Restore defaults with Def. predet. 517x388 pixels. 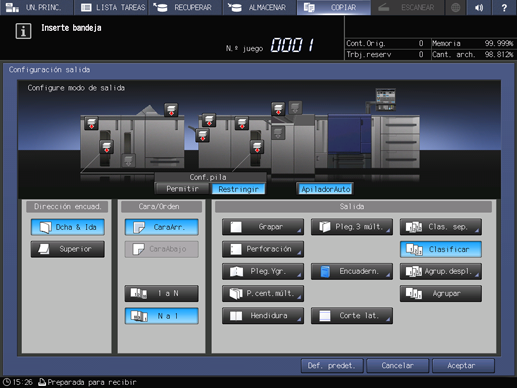[x=332, y=366]
